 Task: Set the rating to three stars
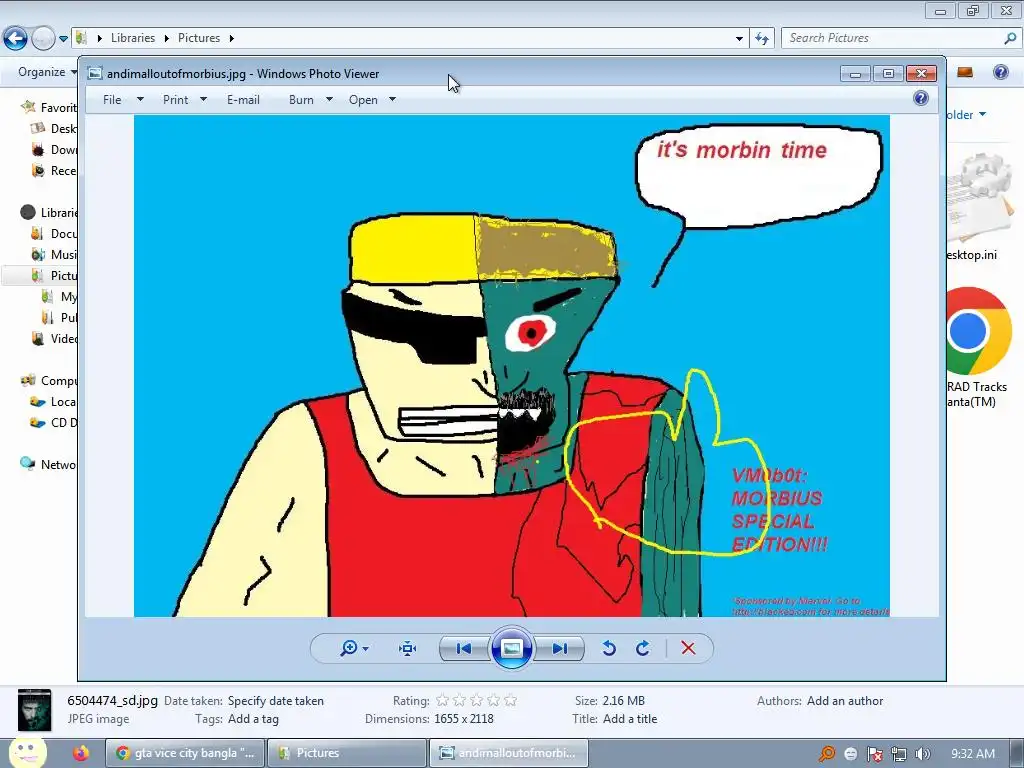click(x=477, y=701)
